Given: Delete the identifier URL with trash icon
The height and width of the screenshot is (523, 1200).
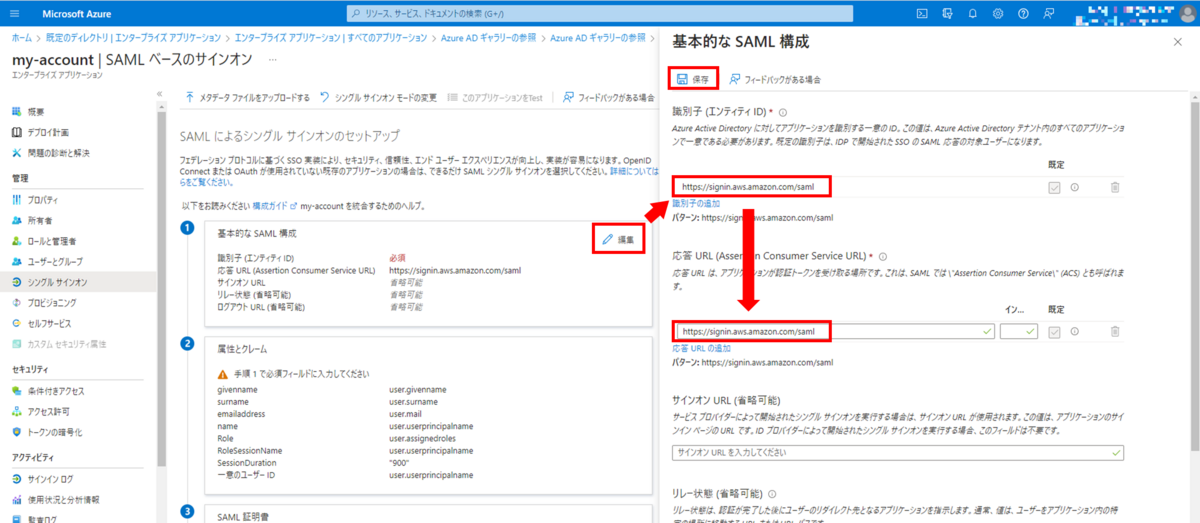Looking at the screenshot, I should [1114, 187].
